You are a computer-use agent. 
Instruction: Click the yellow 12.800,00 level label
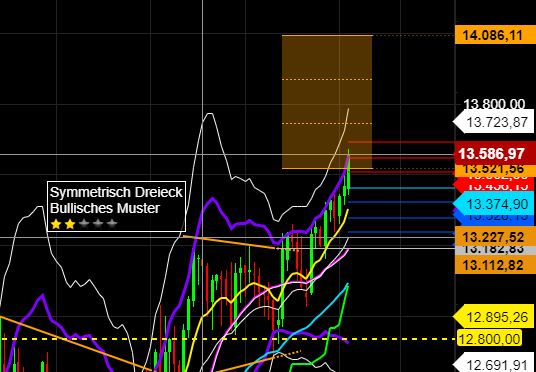coord(489,339)
